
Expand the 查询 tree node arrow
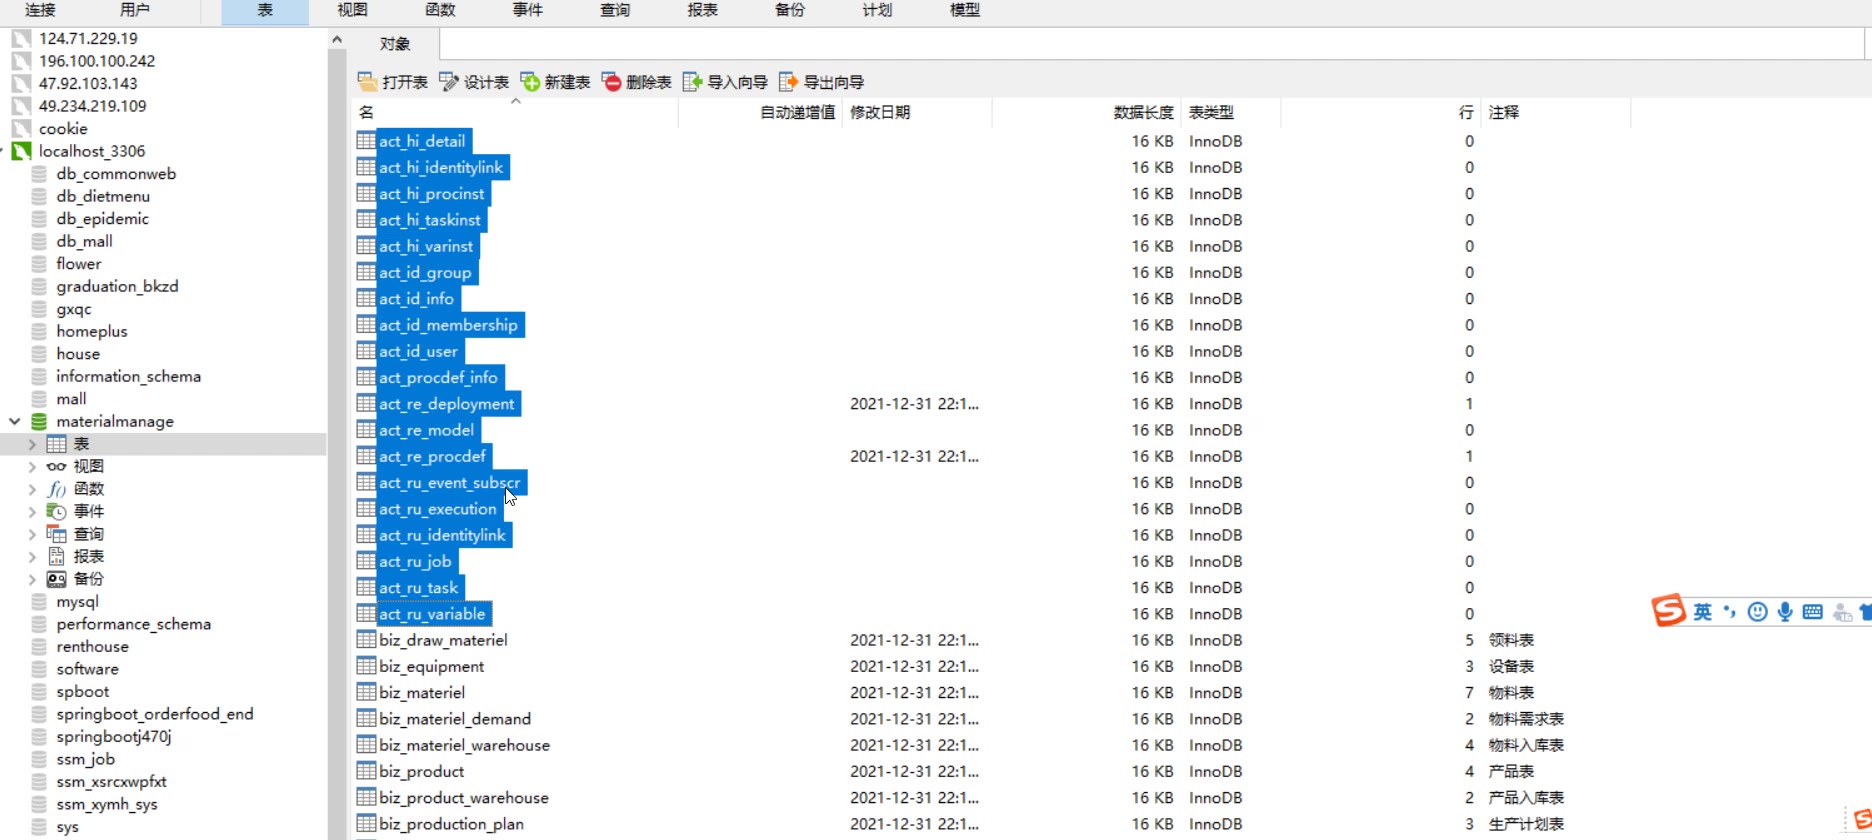click(x=32, y=534)
